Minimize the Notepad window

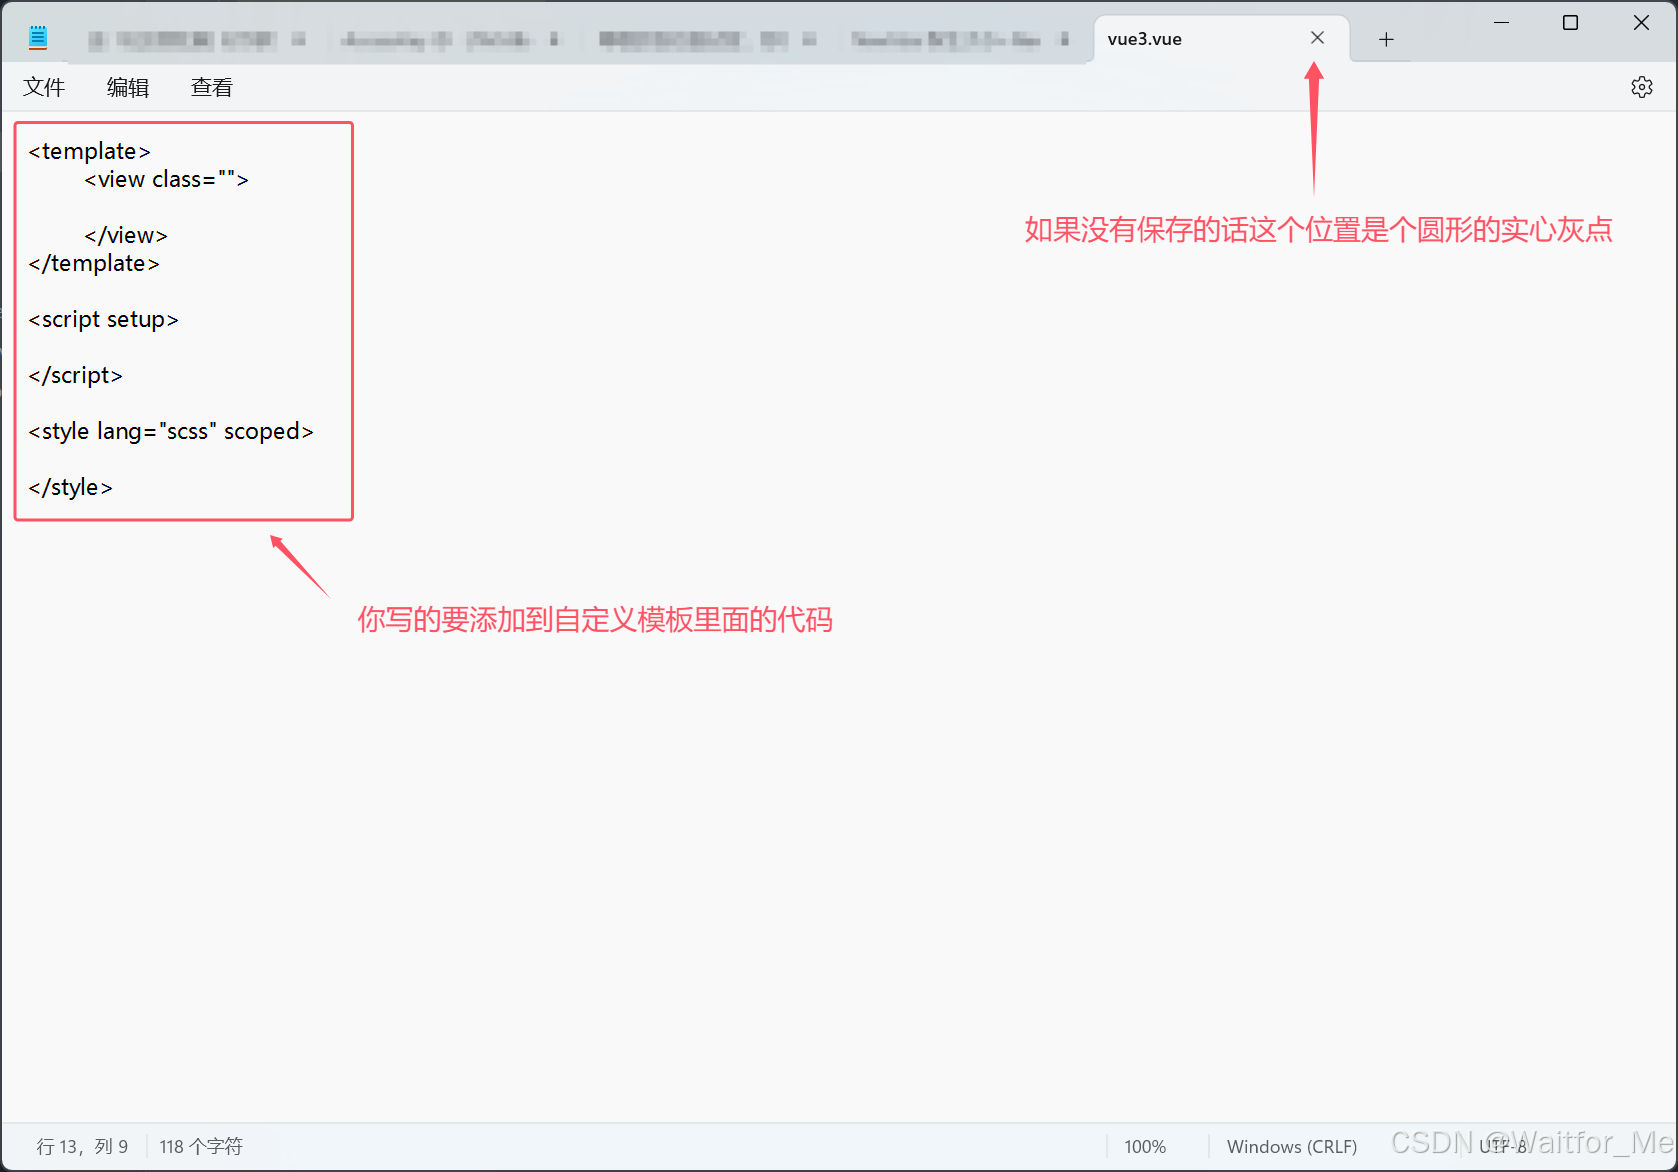[1501, 22]
